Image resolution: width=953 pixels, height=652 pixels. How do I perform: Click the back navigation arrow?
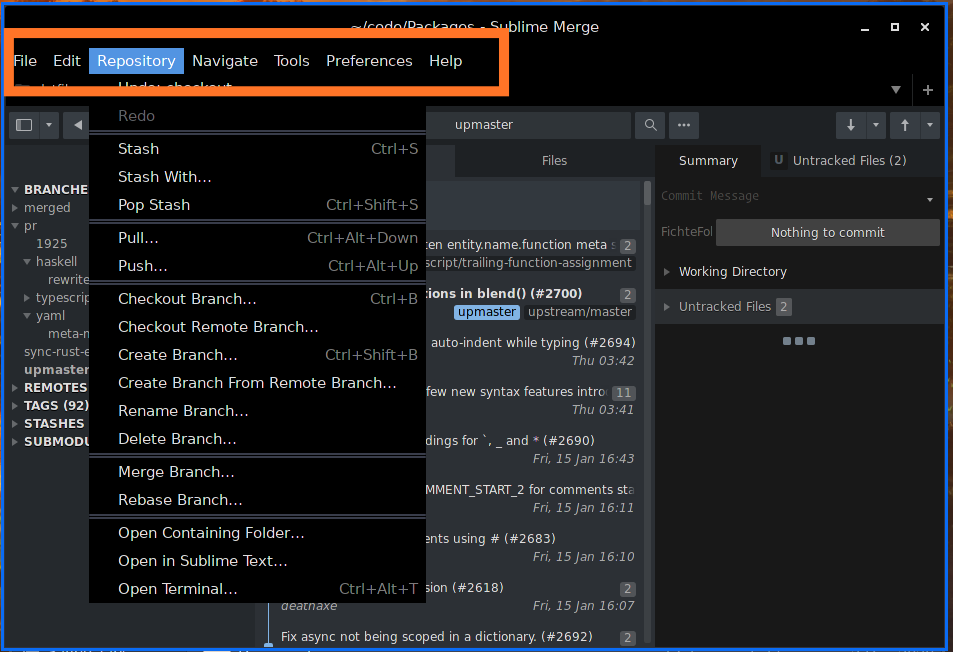click(78, 125)
